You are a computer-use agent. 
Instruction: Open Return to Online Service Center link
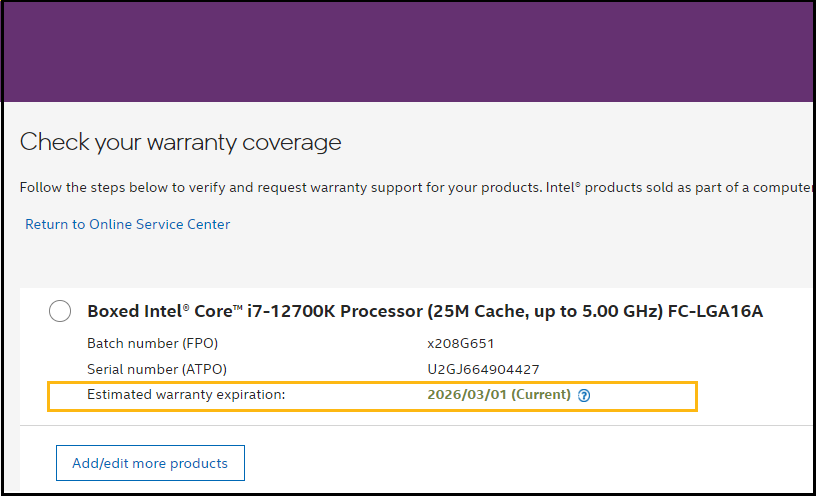pyautogui.click(x=127, y=224)
